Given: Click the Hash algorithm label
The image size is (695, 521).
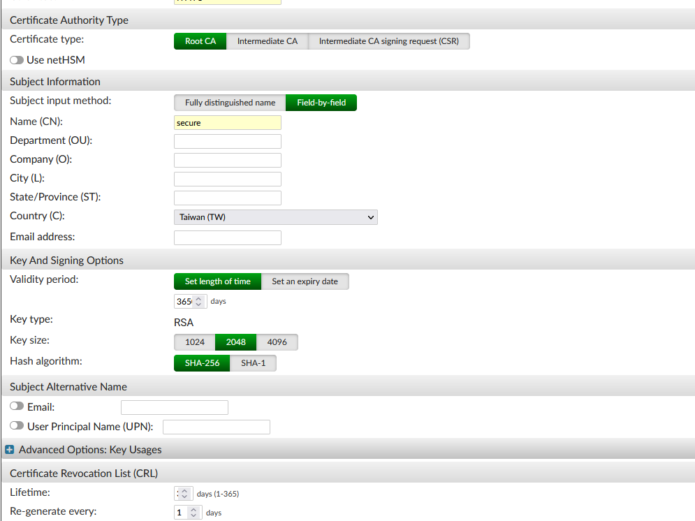Looking at the screenshot, I should tap(46, 361).
